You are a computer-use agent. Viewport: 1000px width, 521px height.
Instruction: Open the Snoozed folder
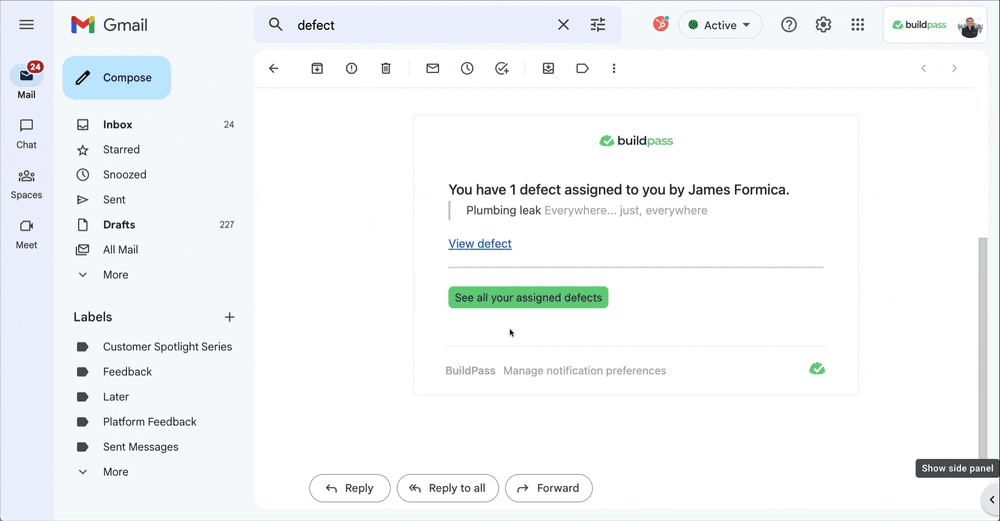(155, 175)
